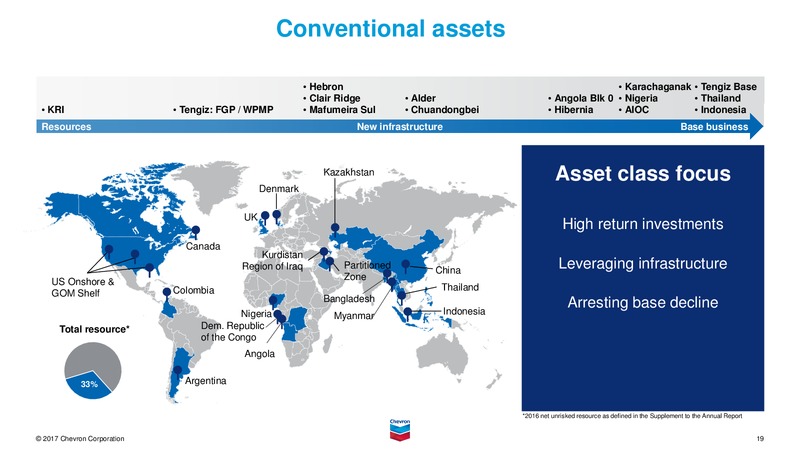Click the 'Mafumeira Sul' bullet
Viewport: 800px width, 450px height.
(x=339, y=110)
